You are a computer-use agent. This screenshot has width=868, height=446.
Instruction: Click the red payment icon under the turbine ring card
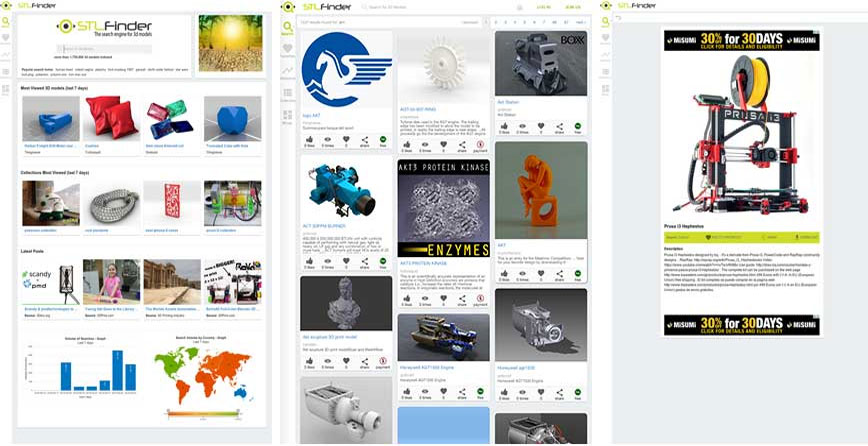pyautogui.click(x=480, y=144)
